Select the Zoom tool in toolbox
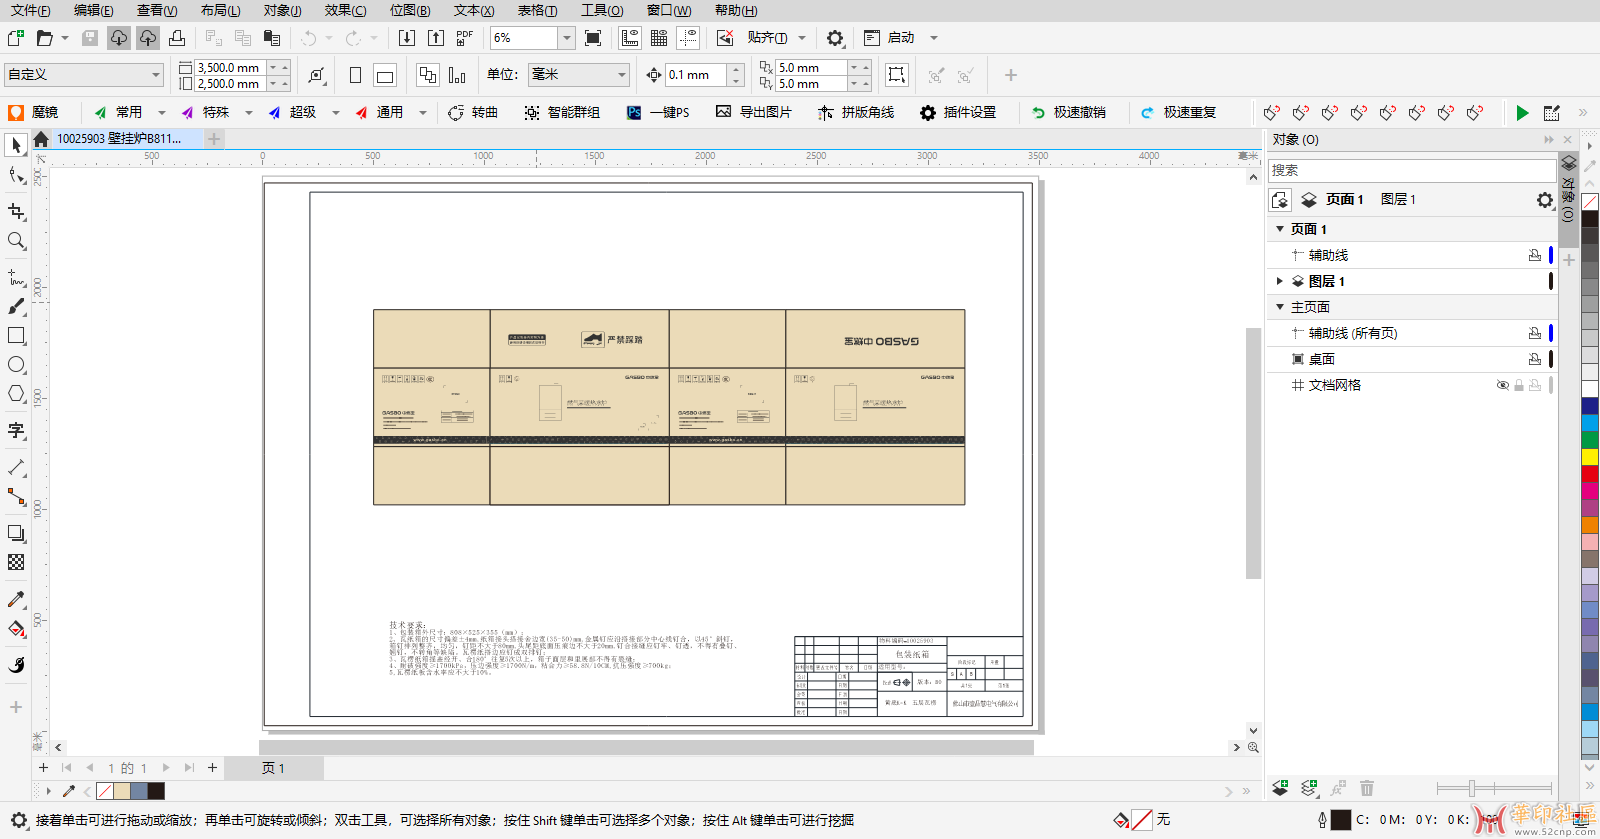This screenshot has height=839, width=1600. (x=16, y=241)
